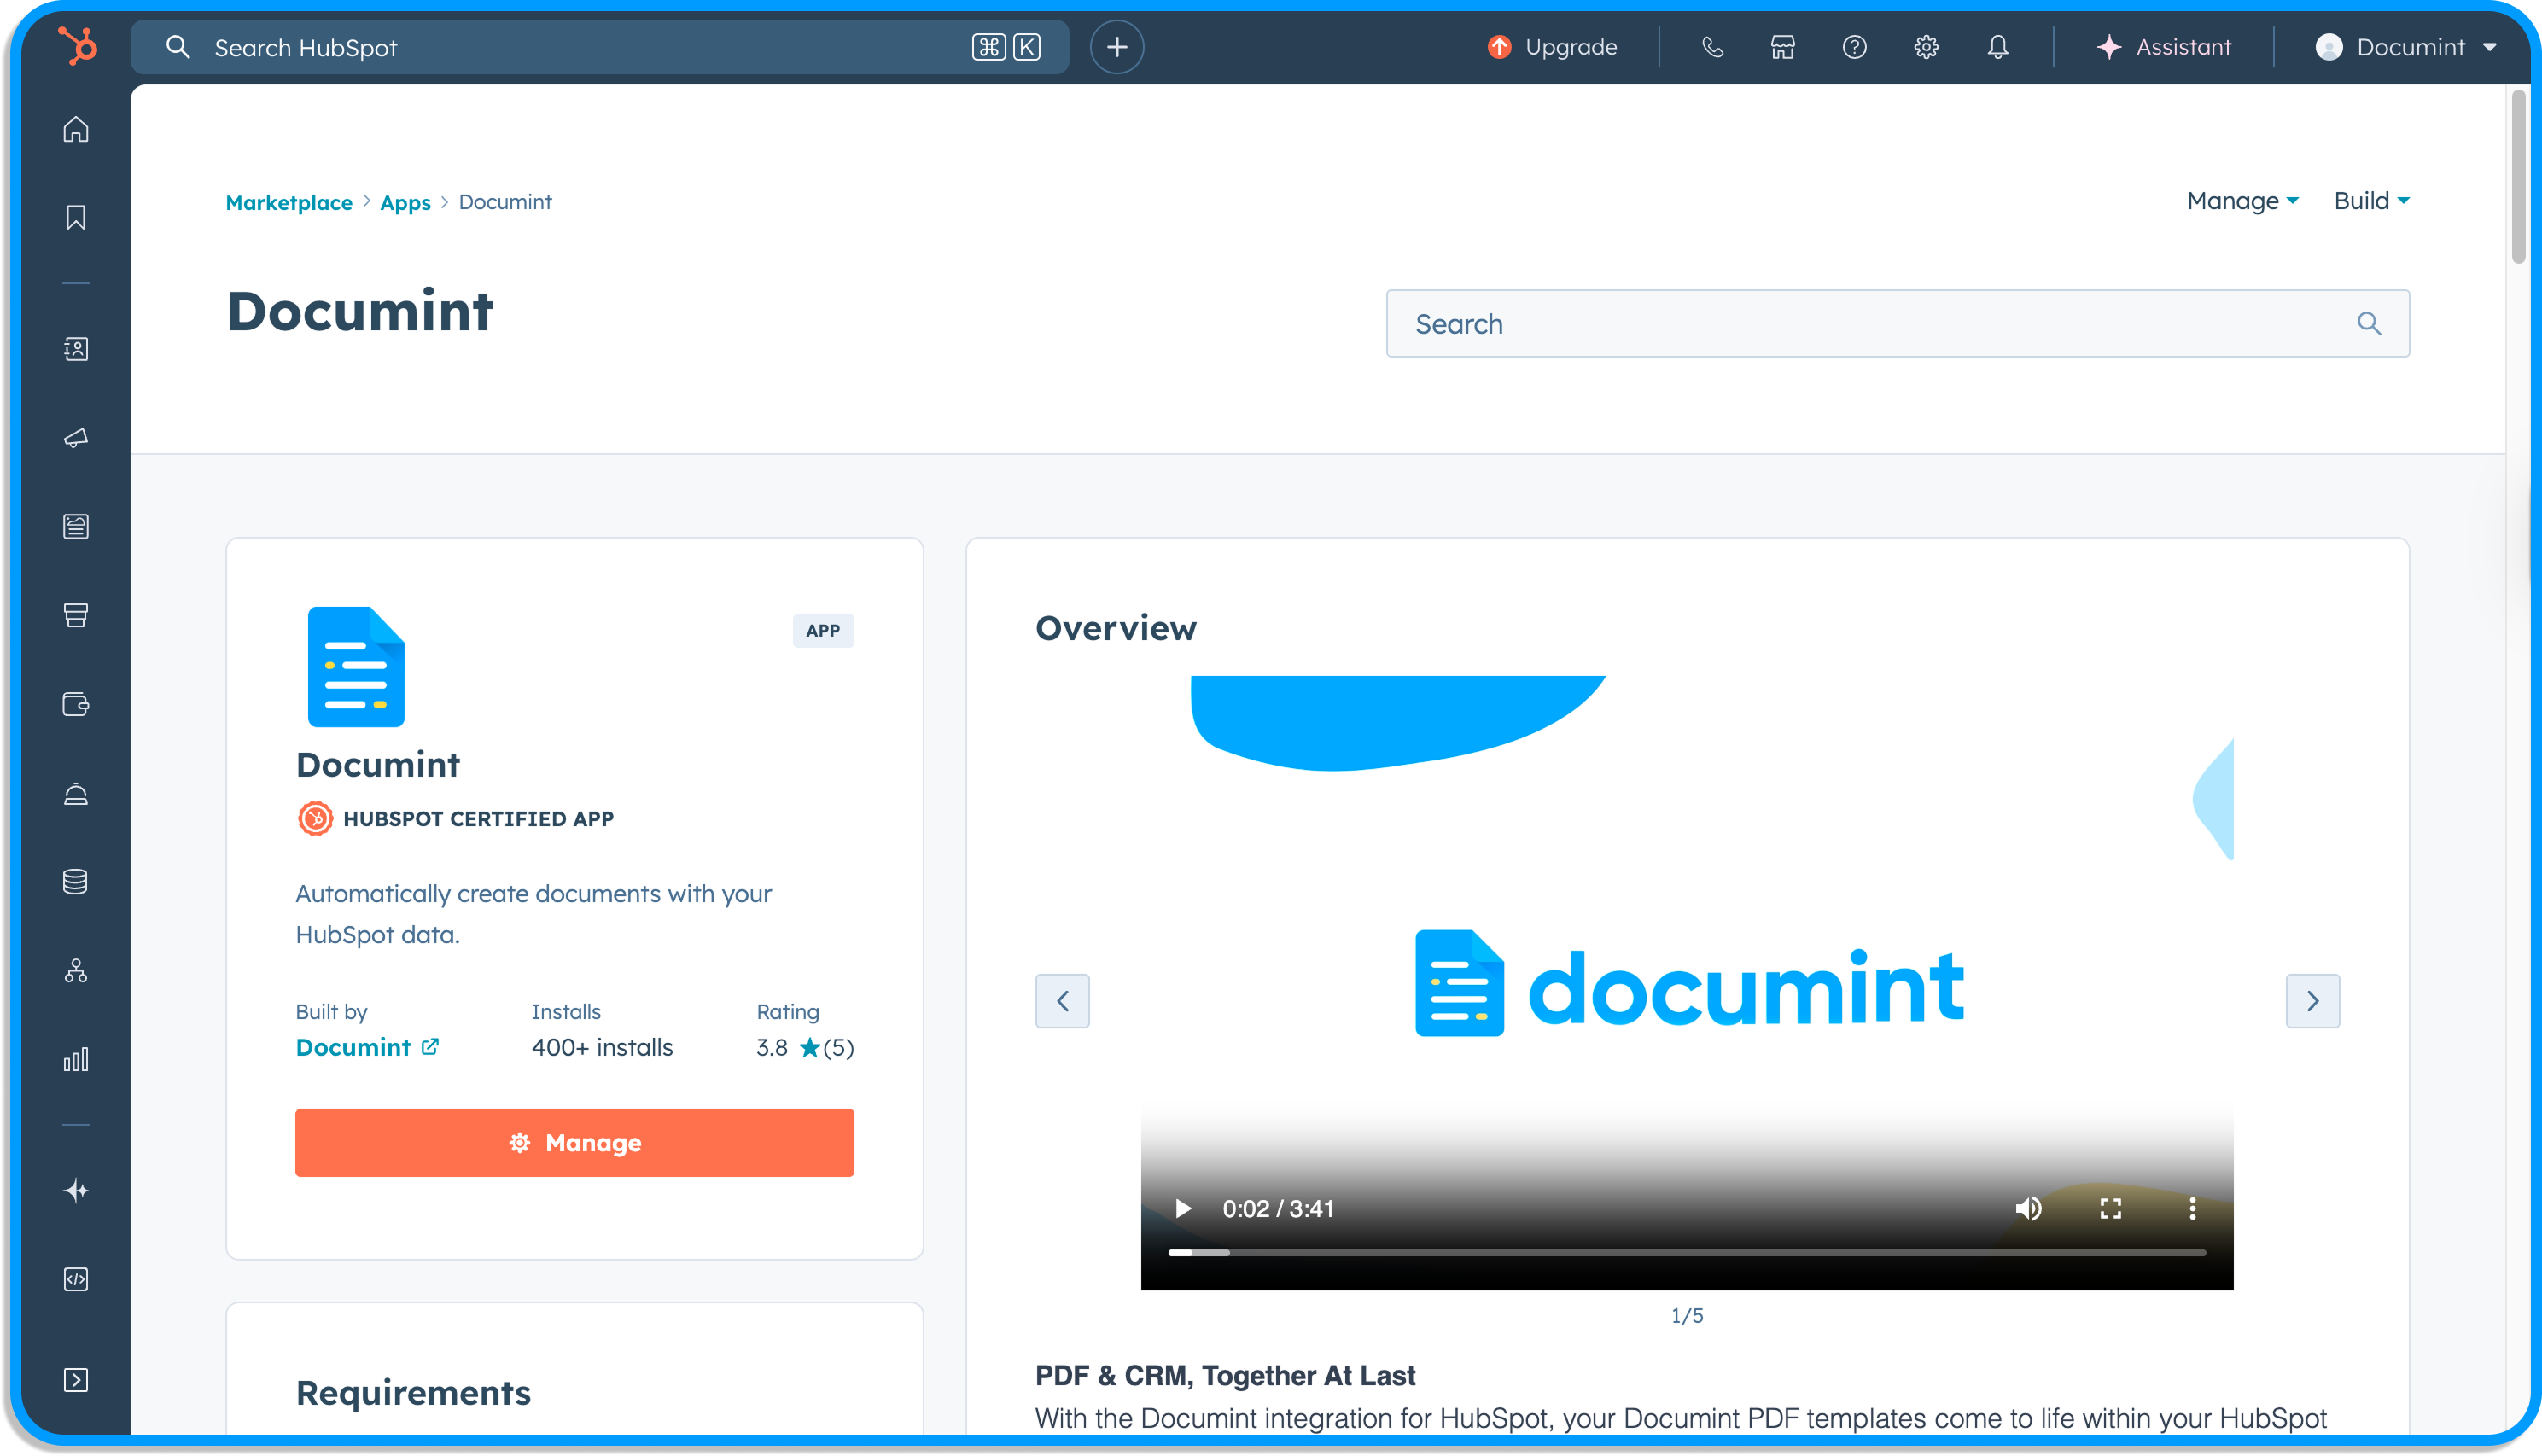This screenshot has height=1456, width=2542.
Task: Open the marketplace storefront icon
Action: (x=1782, y=47)
